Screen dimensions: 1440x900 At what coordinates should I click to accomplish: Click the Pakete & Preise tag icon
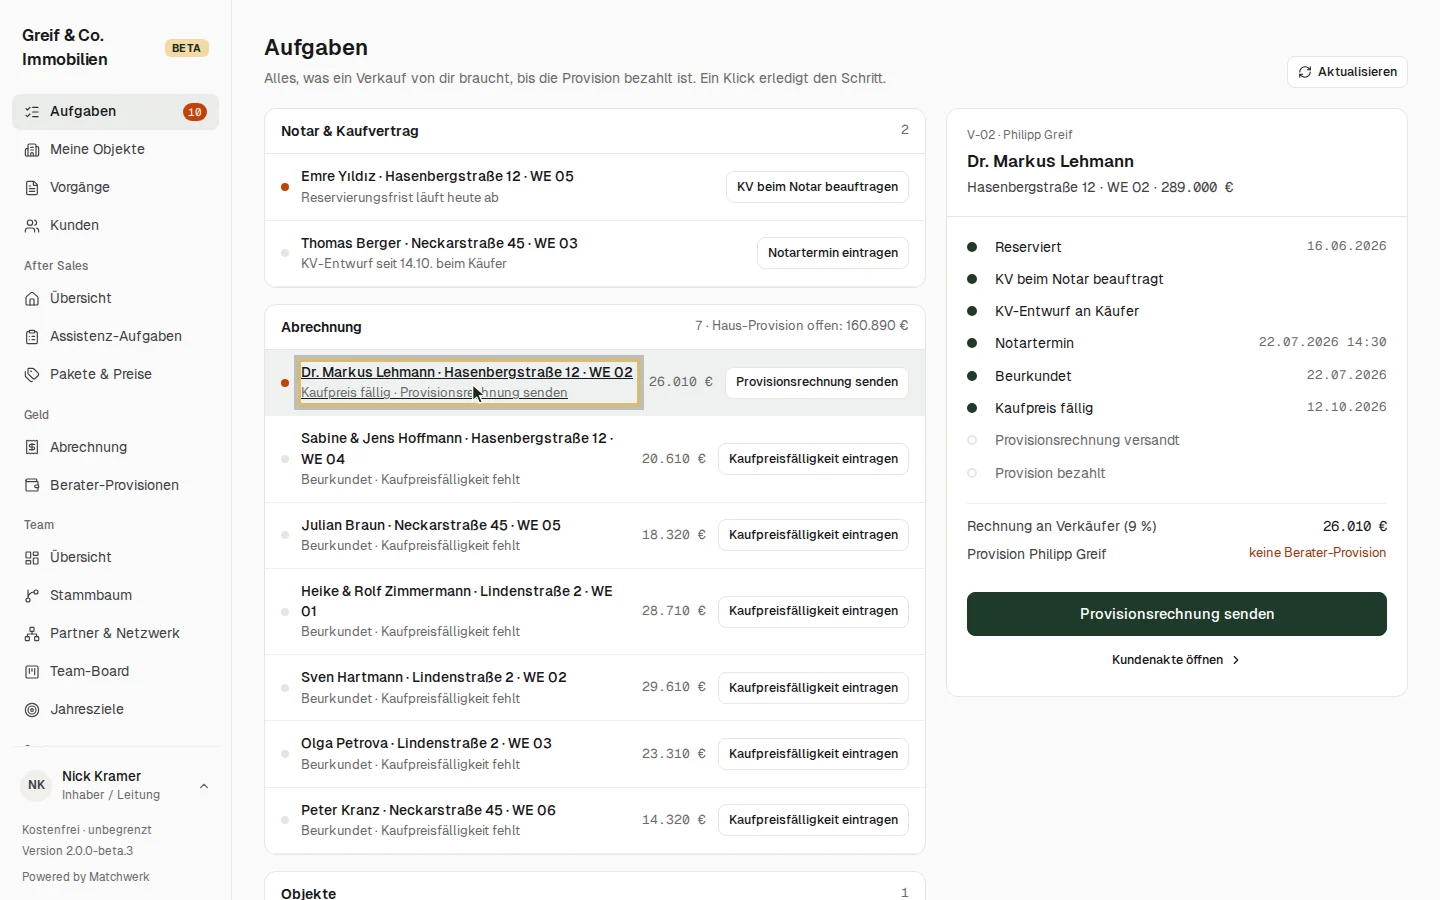point(32,375)
